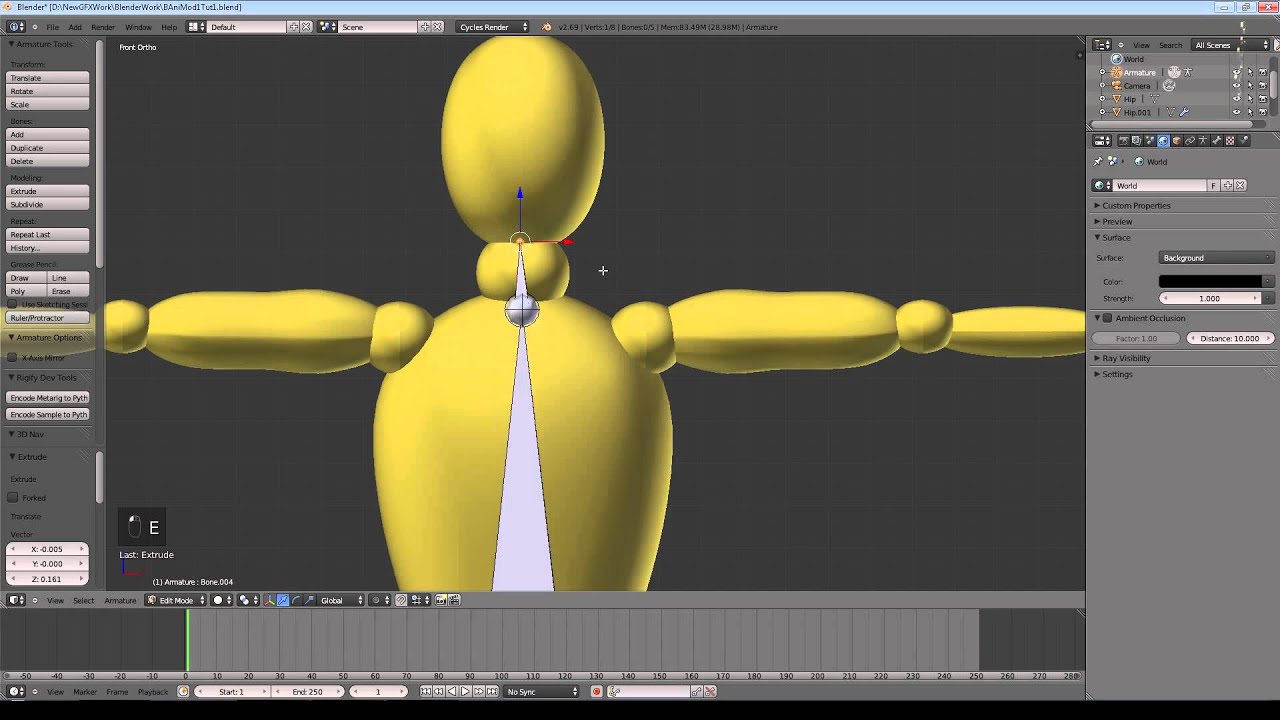Expand Armature tree item in outliner
1280x720 pixels.
tap(1102, 72)
